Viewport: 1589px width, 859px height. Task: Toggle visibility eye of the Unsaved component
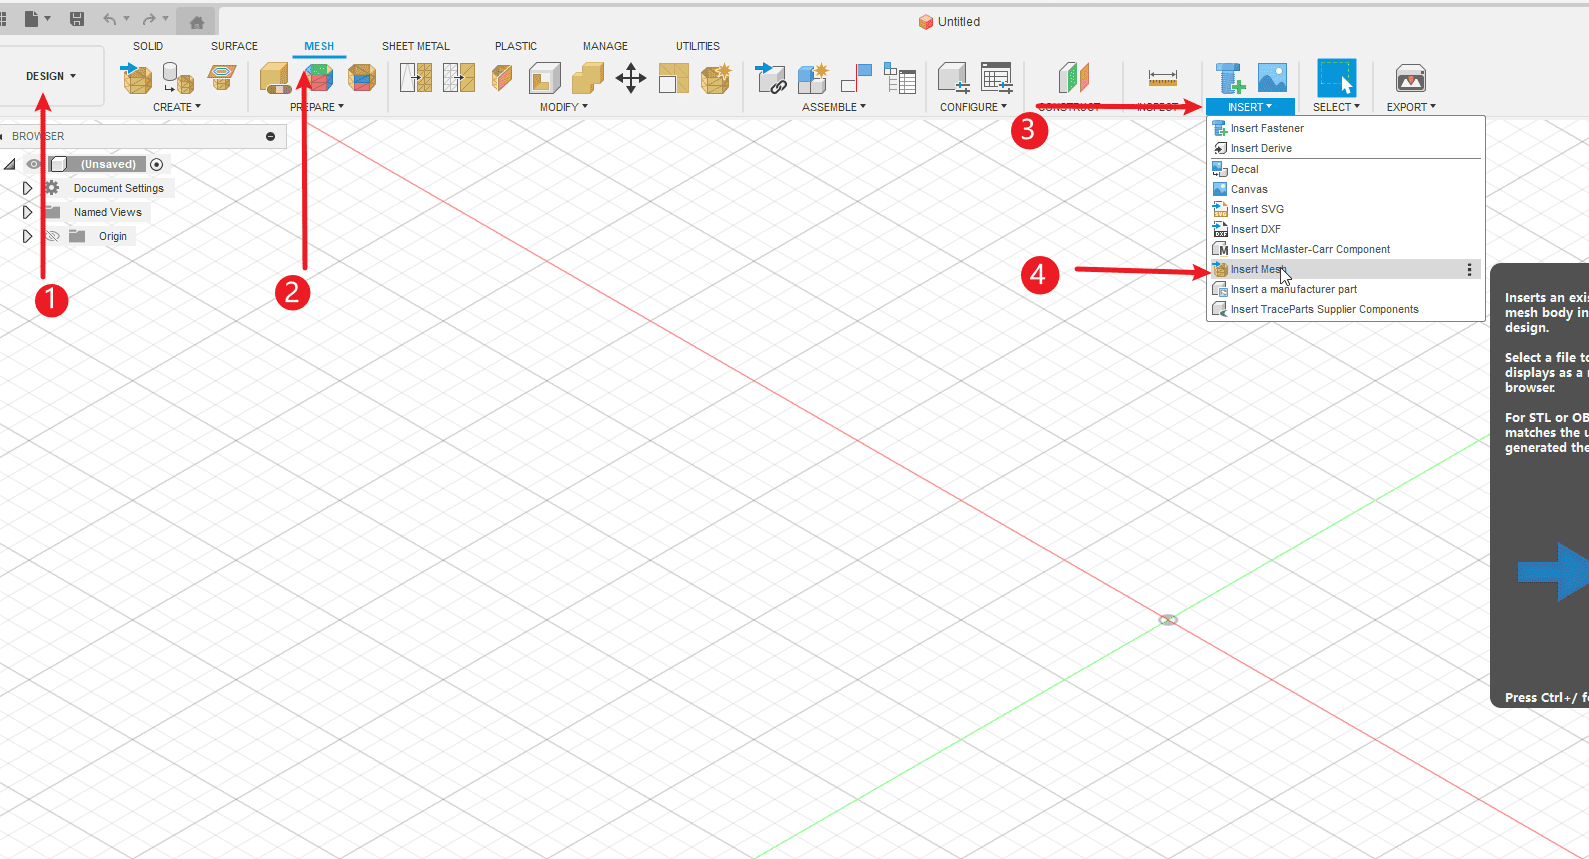click(34, 164)
